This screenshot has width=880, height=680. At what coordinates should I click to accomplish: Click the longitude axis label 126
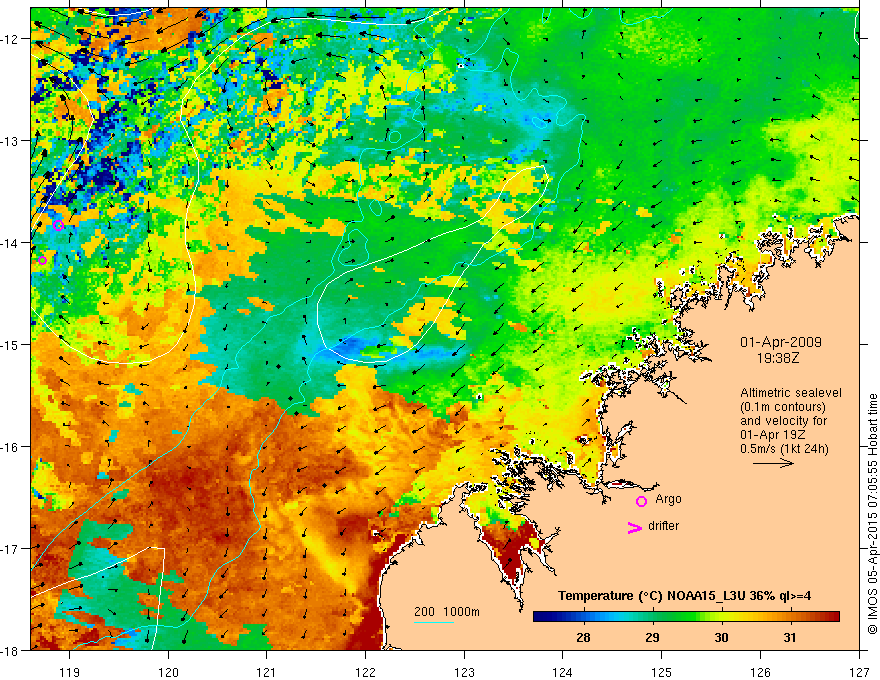pos(760,672)
